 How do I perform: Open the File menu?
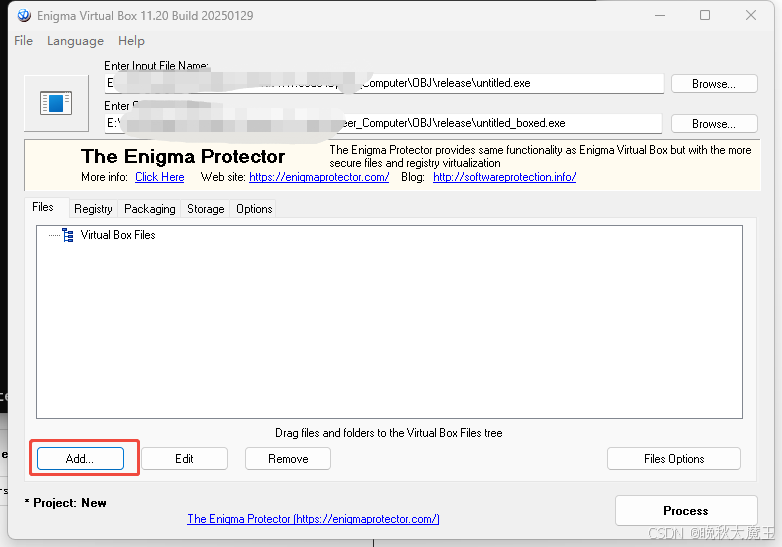pos(23,41)
